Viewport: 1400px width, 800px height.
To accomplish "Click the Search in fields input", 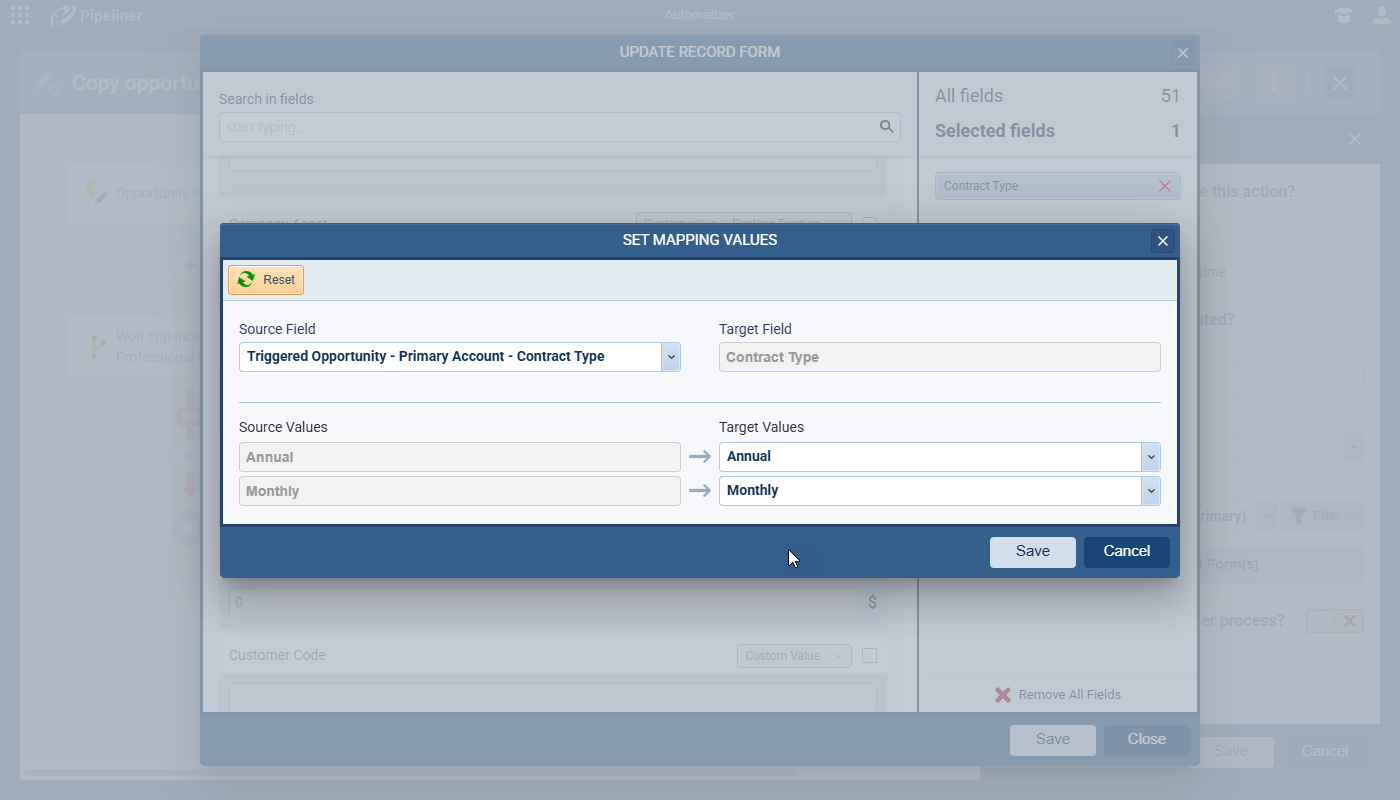I will 545,127.
